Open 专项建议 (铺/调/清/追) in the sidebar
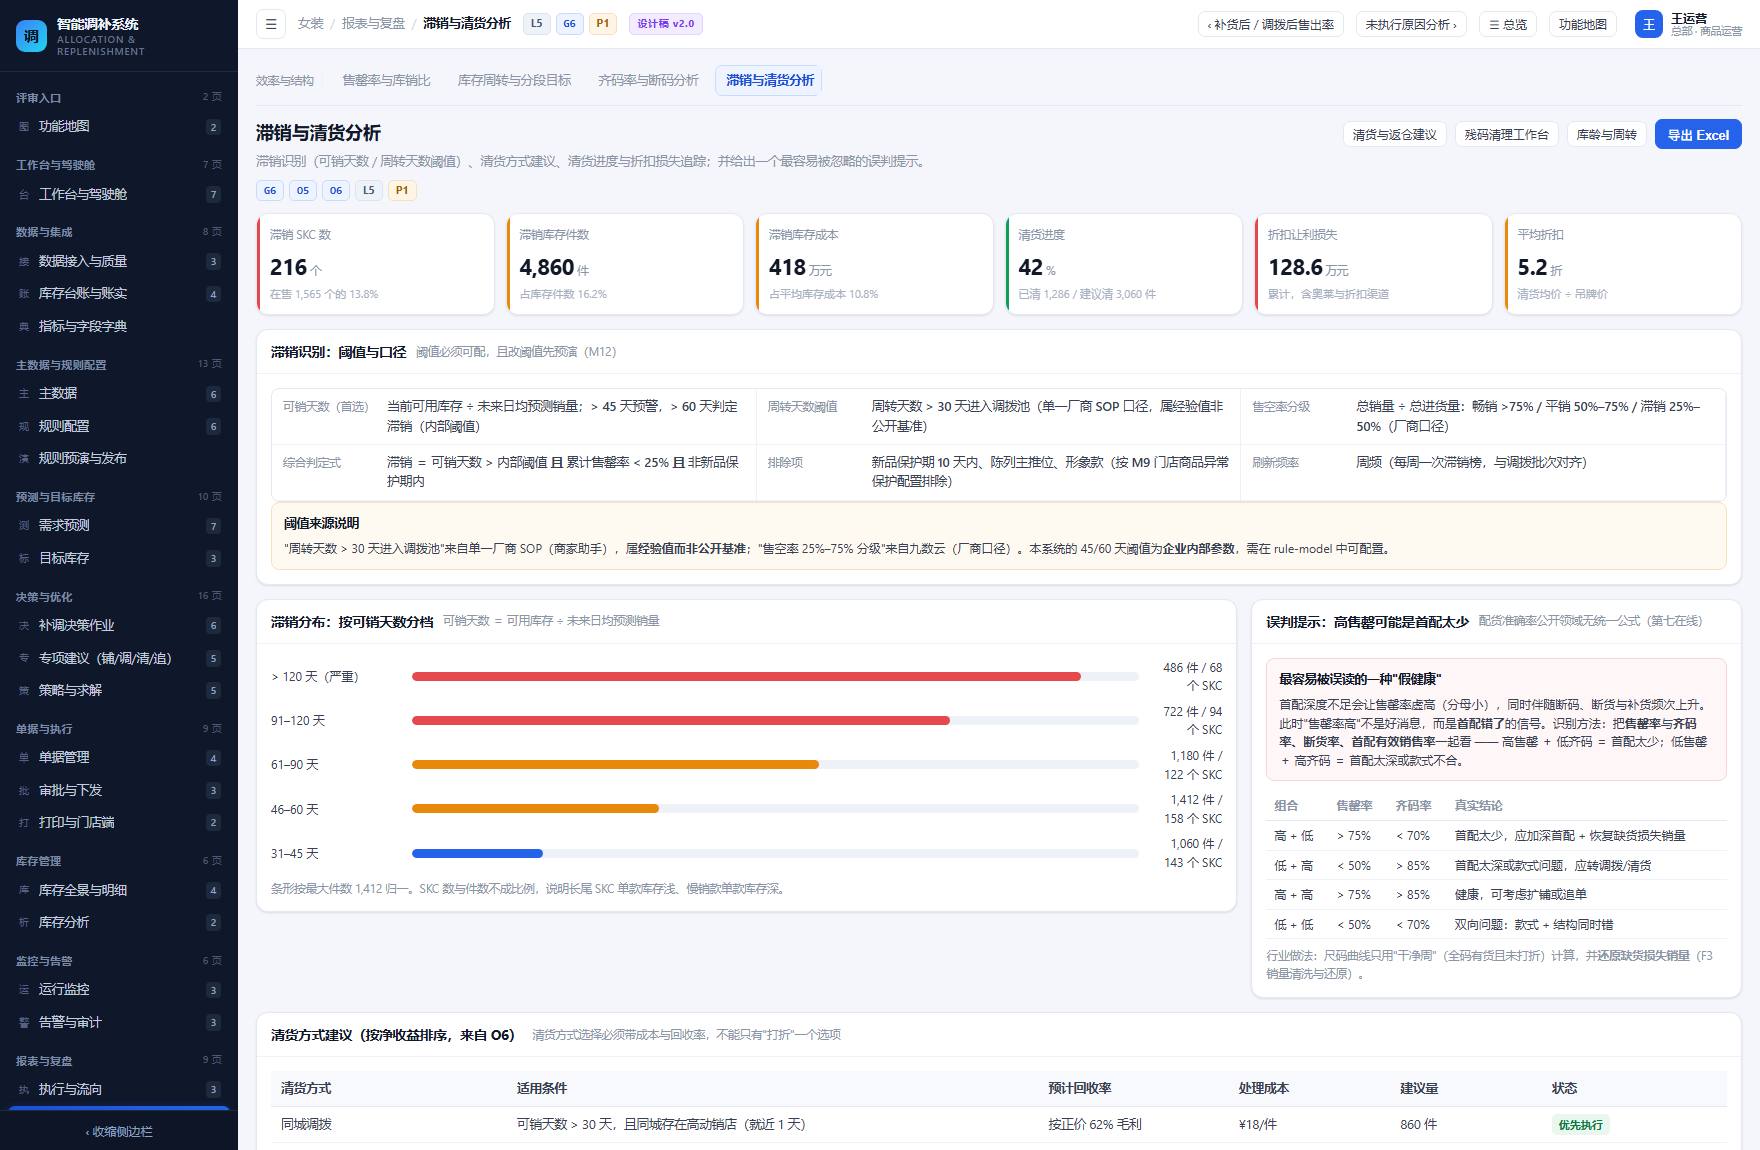The width and height of the screenshot is (1760, 1150). (119, 658)
